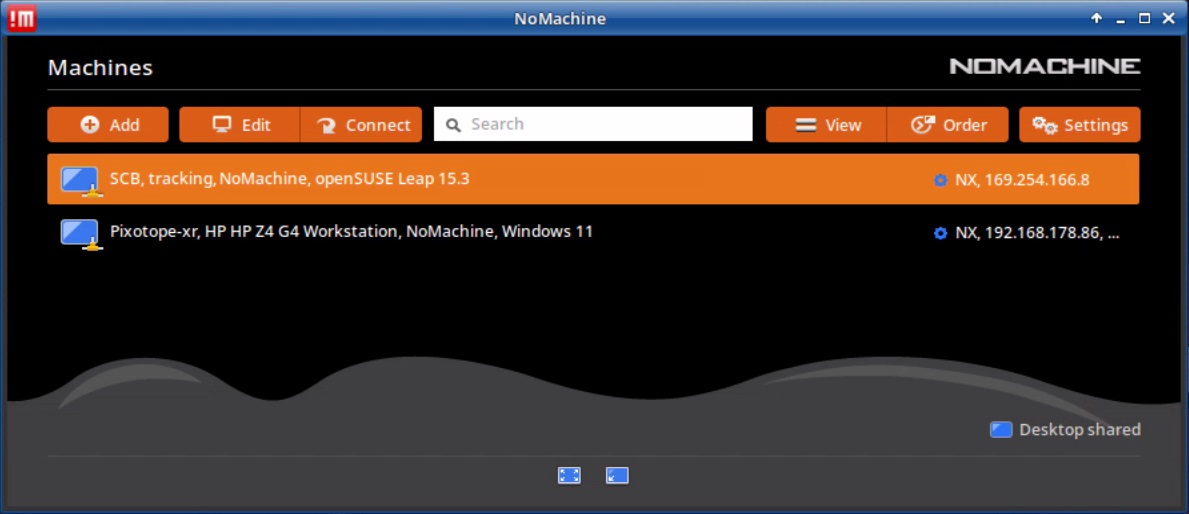Open the Order sorting dropdown
Screen dimensions: 1189x514
(x=948, y=125)
